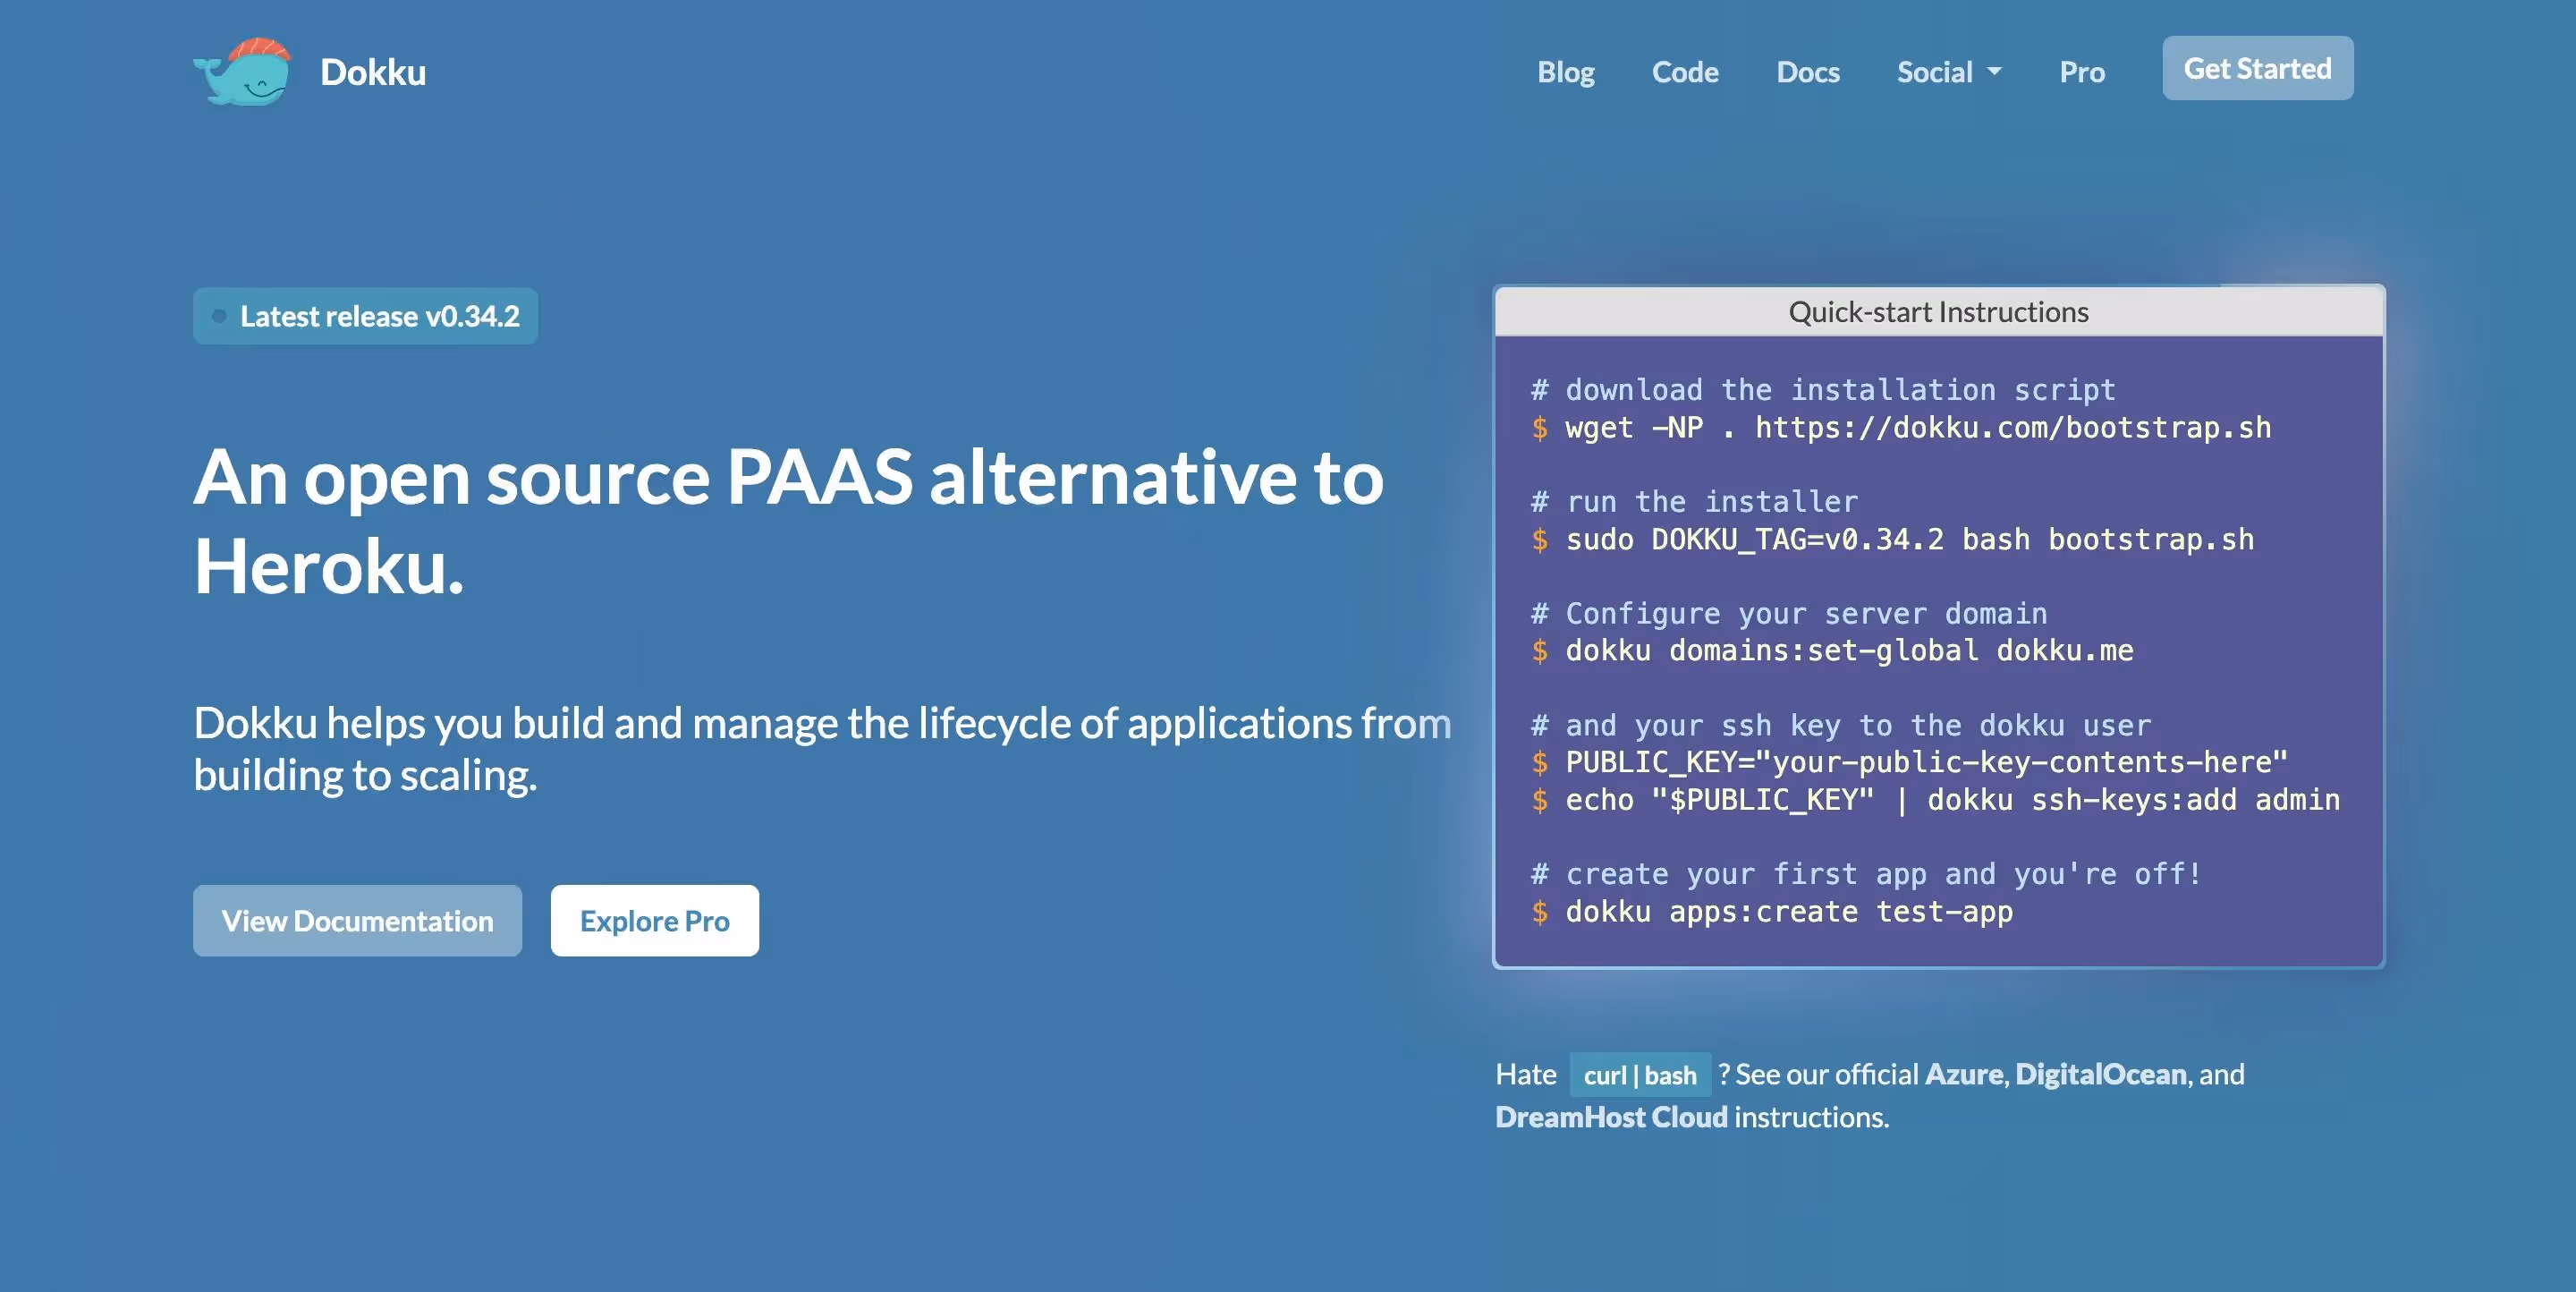The height and width of the screenshot is (1292, 2576).
Task: Click the Explore Pro button
Action: pos(654,920)
